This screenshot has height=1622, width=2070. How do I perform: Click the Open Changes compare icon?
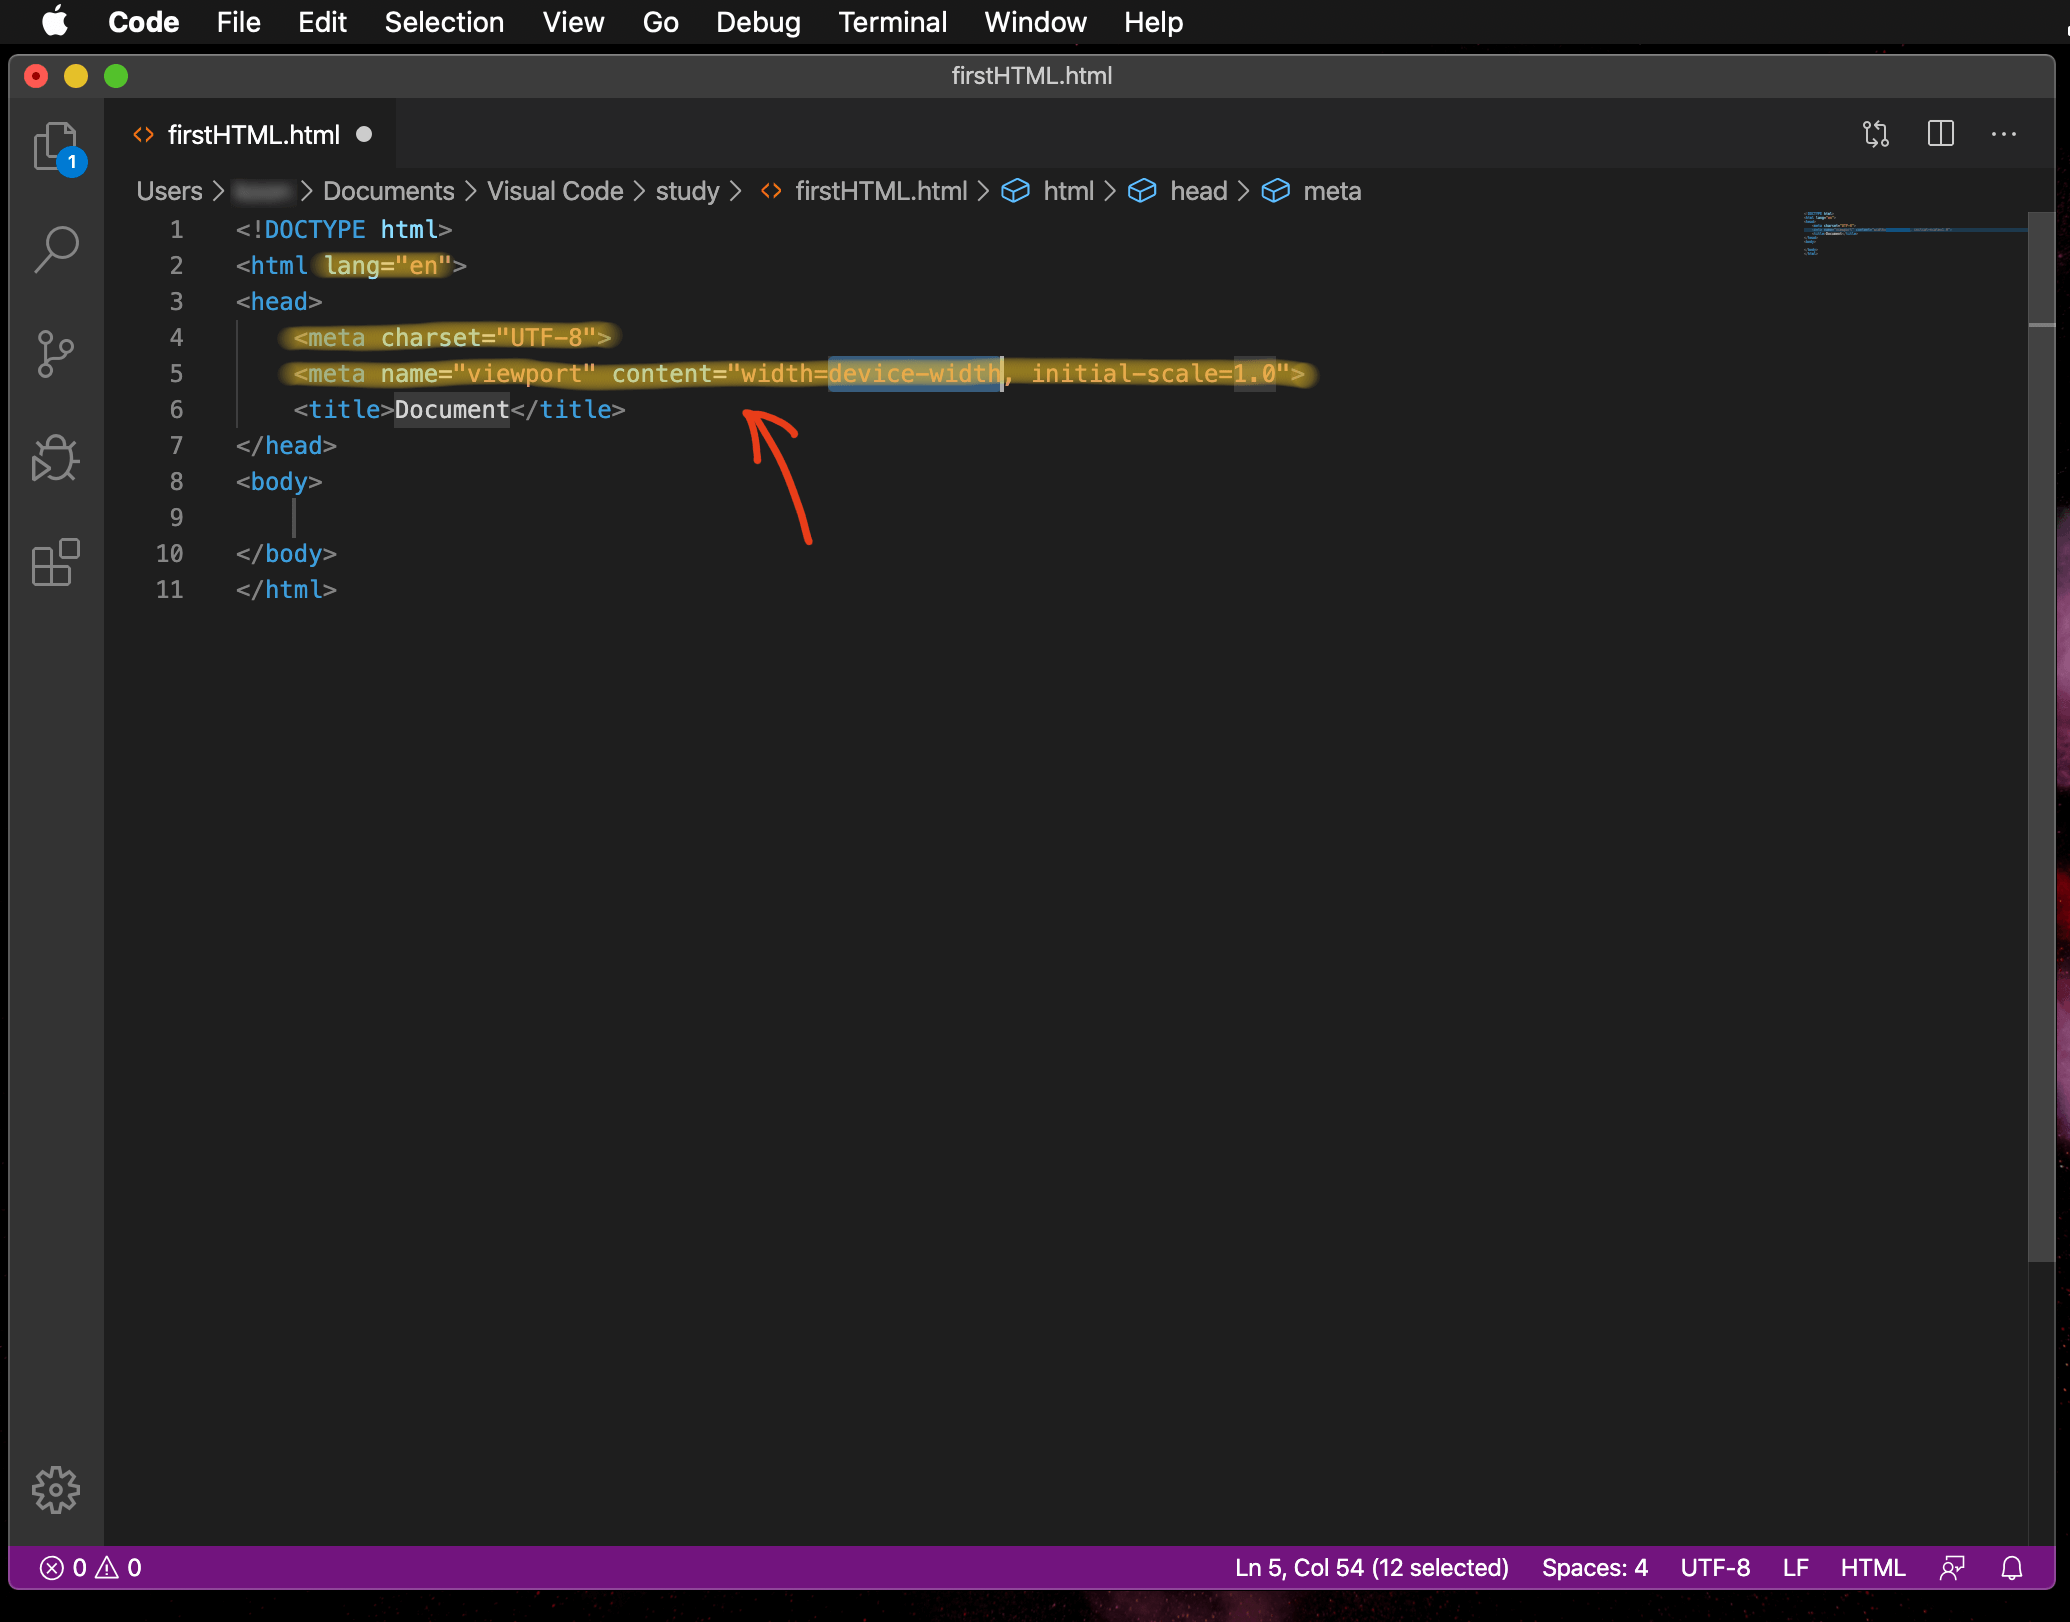click(1876, 134)
